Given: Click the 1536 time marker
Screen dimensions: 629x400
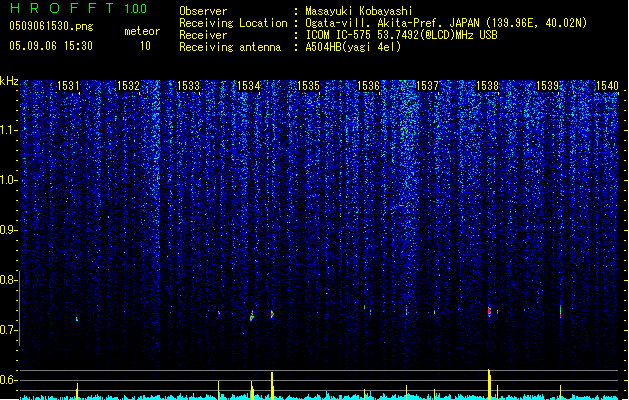Looking at the screenshot, I should pyautogui.click(x=368, y=86).
